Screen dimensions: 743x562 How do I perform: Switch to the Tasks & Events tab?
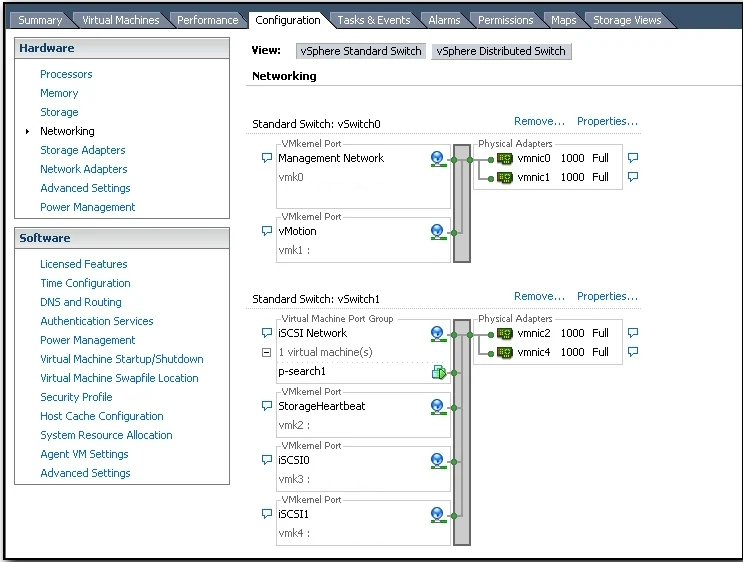pyautogui.click(x=373, y=20)
